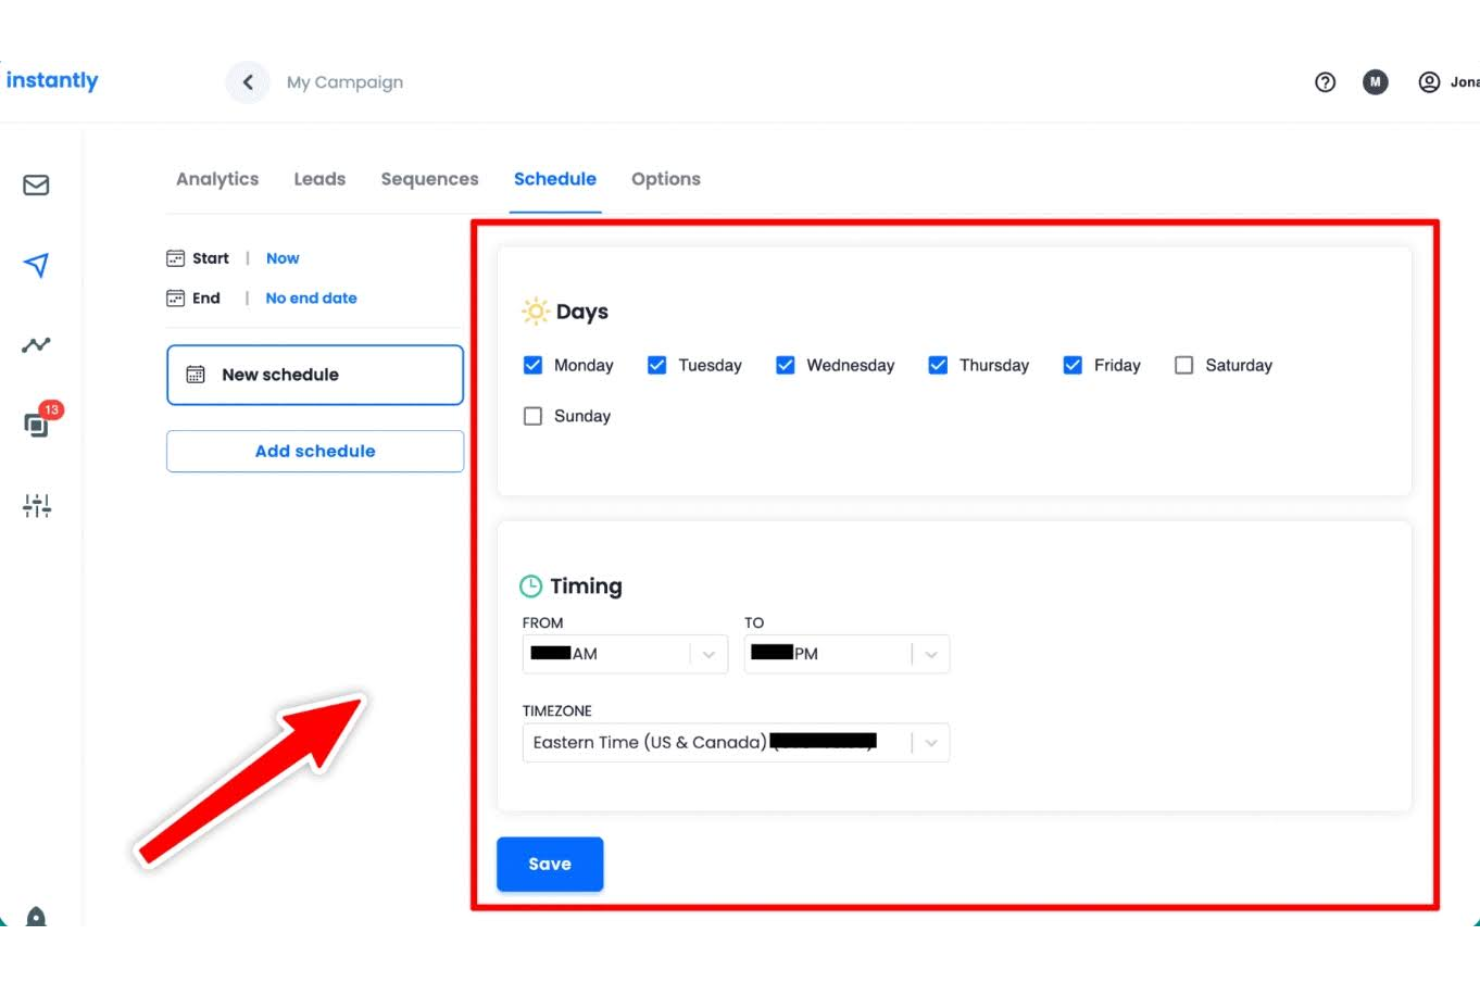
Task: Open the analytics chart icon in sidebar
Action: tap(35, 344)
